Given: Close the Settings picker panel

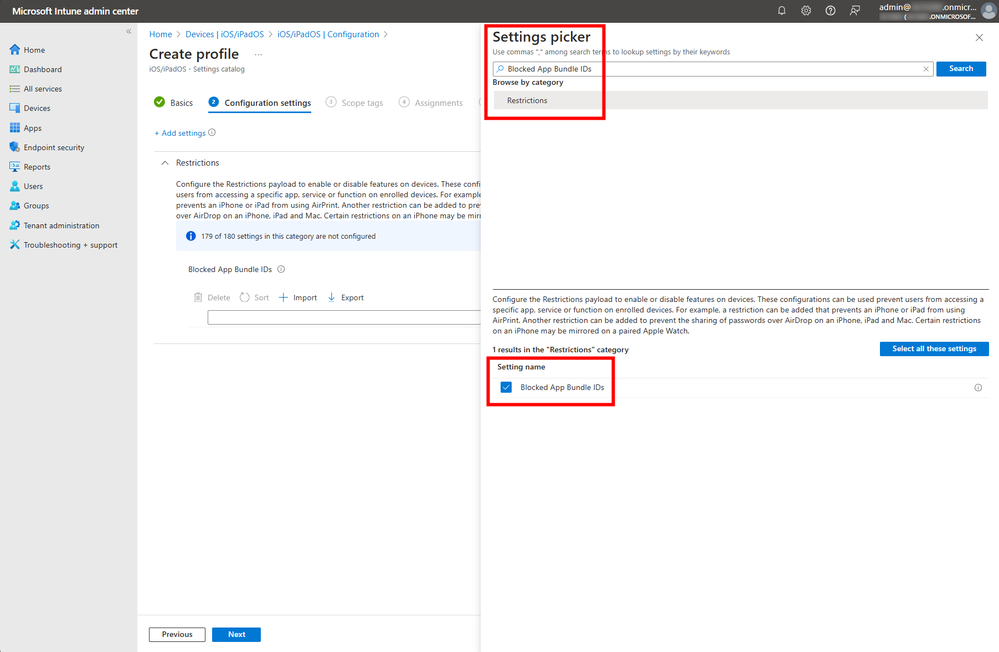Looking at the screenshot, I should [x=979, y=38].
